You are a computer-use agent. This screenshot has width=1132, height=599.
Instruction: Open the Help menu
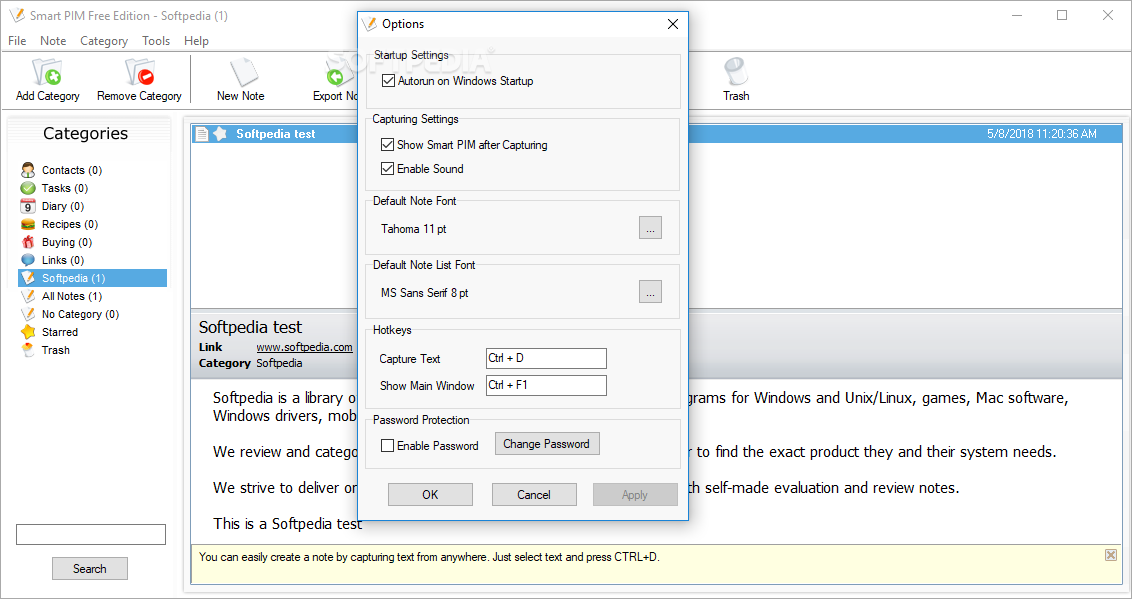click(196, 41)
